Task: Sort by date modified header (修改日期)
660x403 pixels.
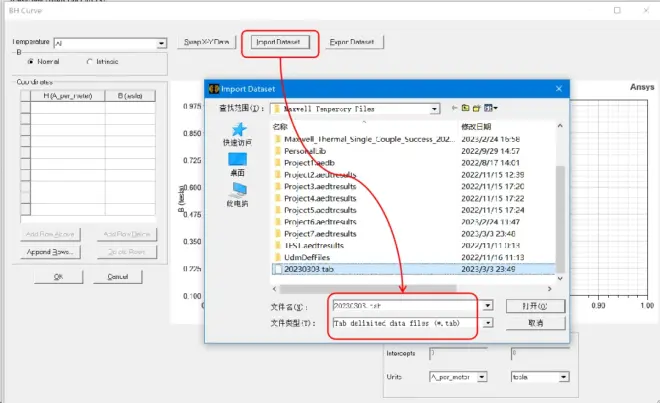Action: click(x=476, y=126)
